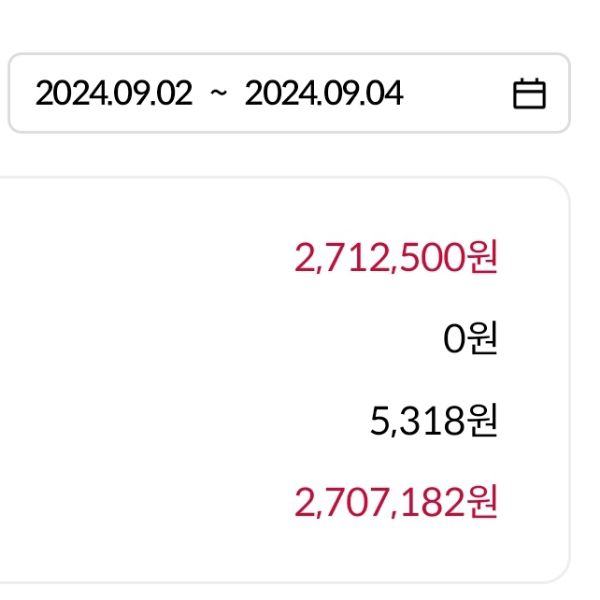Click the red 2,712,500원 amount
The image size is (600, 600).
click(396, 258)
